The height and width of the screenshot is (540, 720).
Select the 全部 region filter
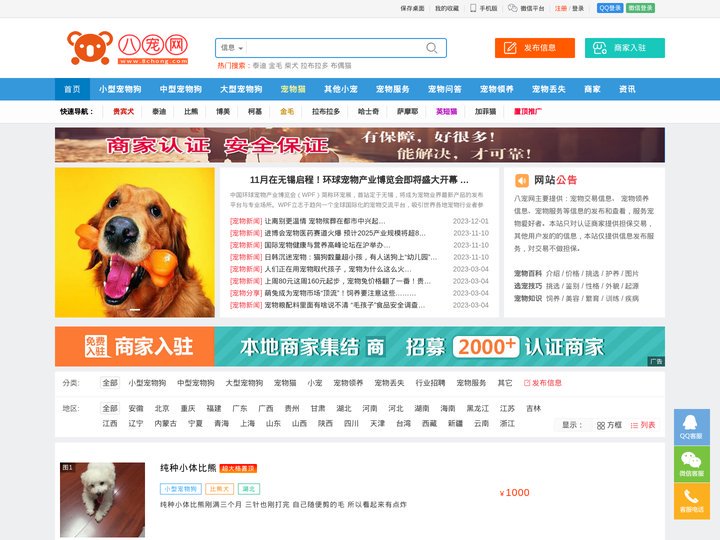click(110, 408)
